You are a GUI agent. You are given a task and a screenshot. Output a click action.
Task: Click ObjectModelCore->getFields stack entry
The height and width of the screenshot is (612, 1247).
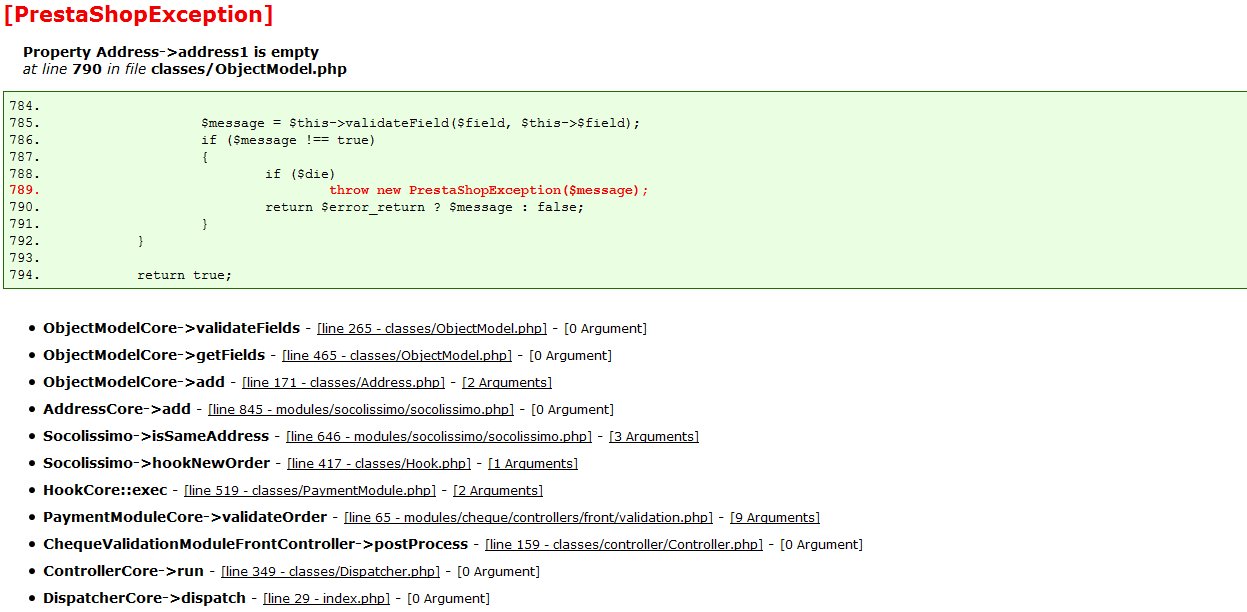(154, 355)
